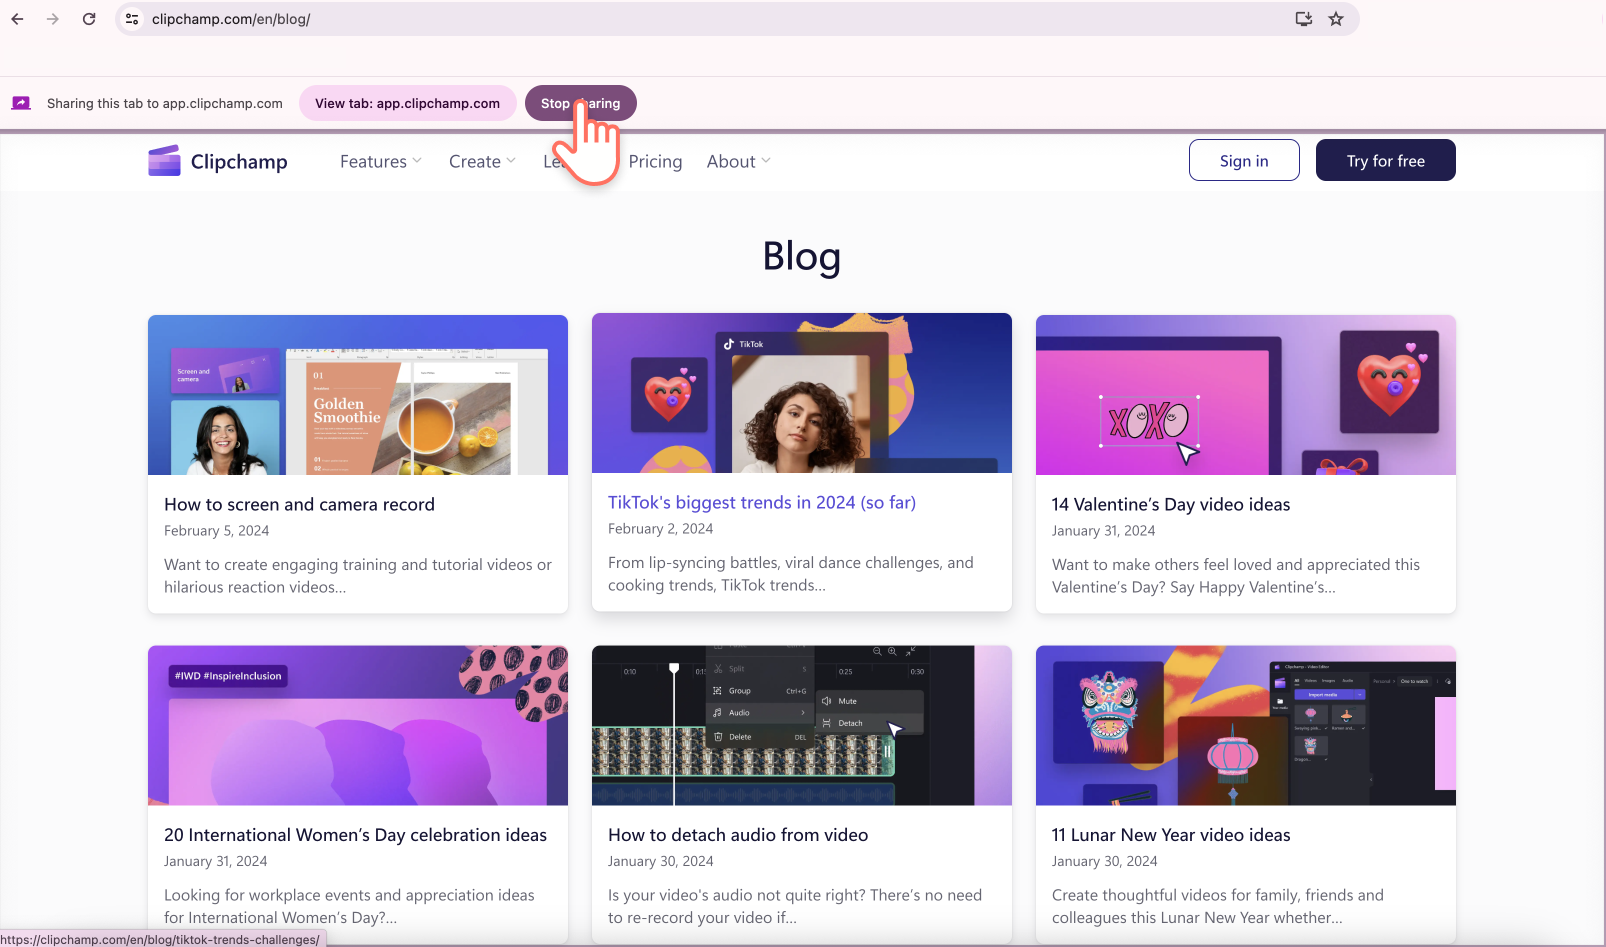Expand the About menu
The height and width of the screenshot is (947, 1606).
pos(739,161)
